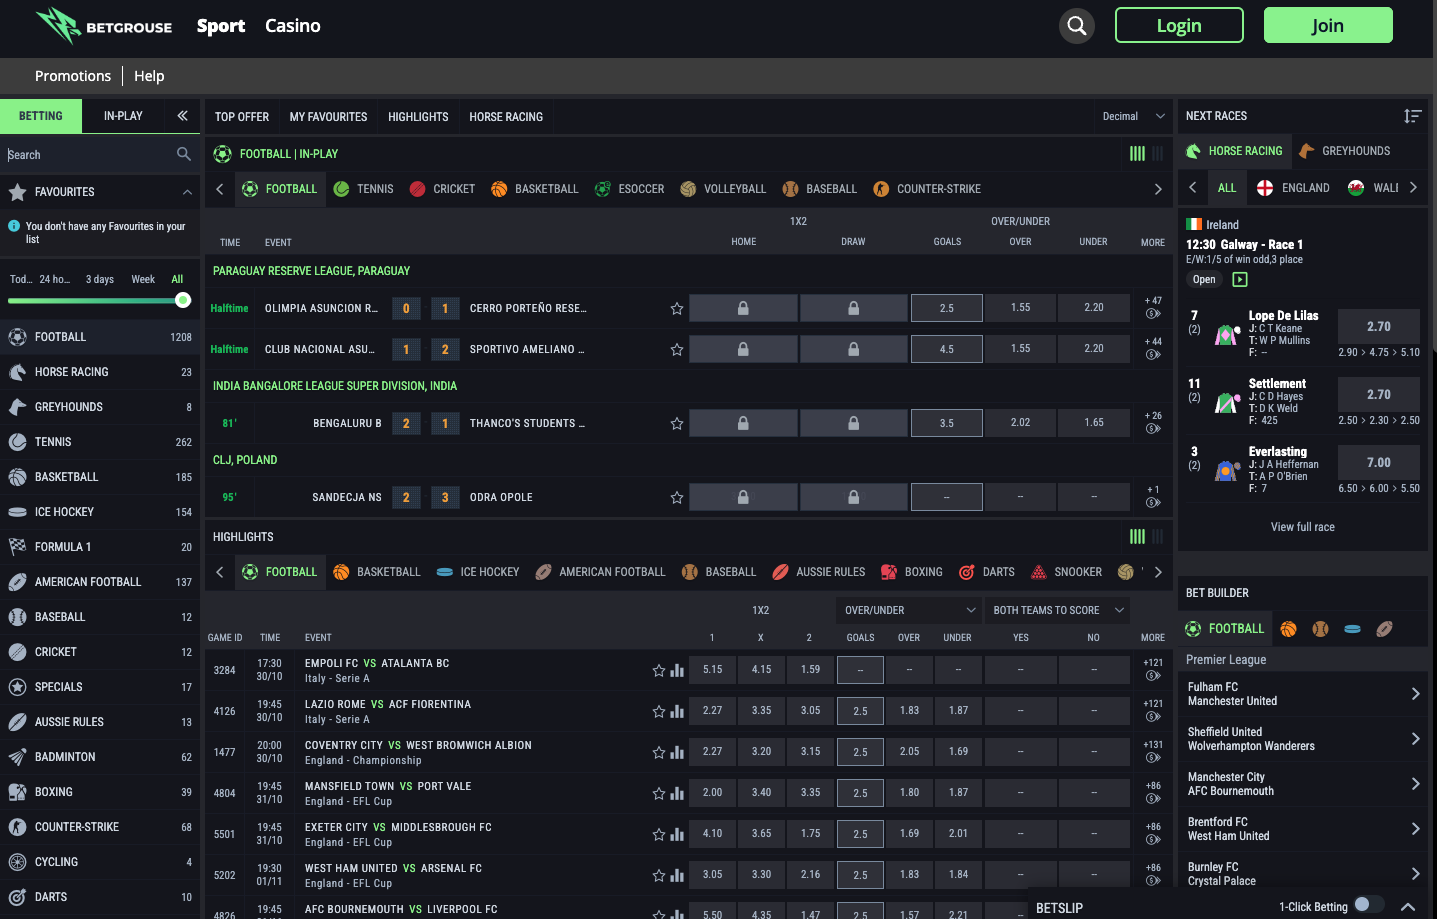Image resolution: width=1437 pixels, height=919 pixels.
Task: Favourite Bengaluru B match with star
Action: [677, 424]
